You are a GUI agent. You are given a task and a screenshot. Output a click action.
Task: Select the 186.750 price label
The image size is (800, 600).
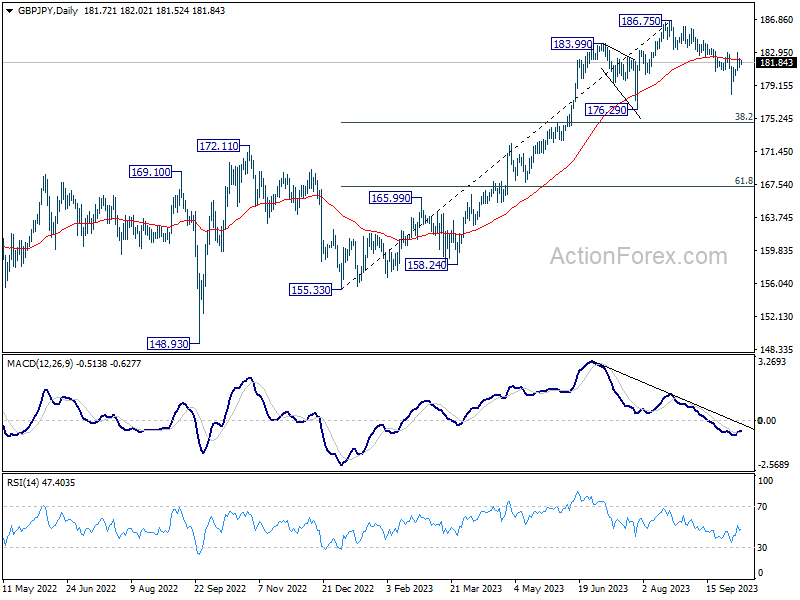(640, 21)
